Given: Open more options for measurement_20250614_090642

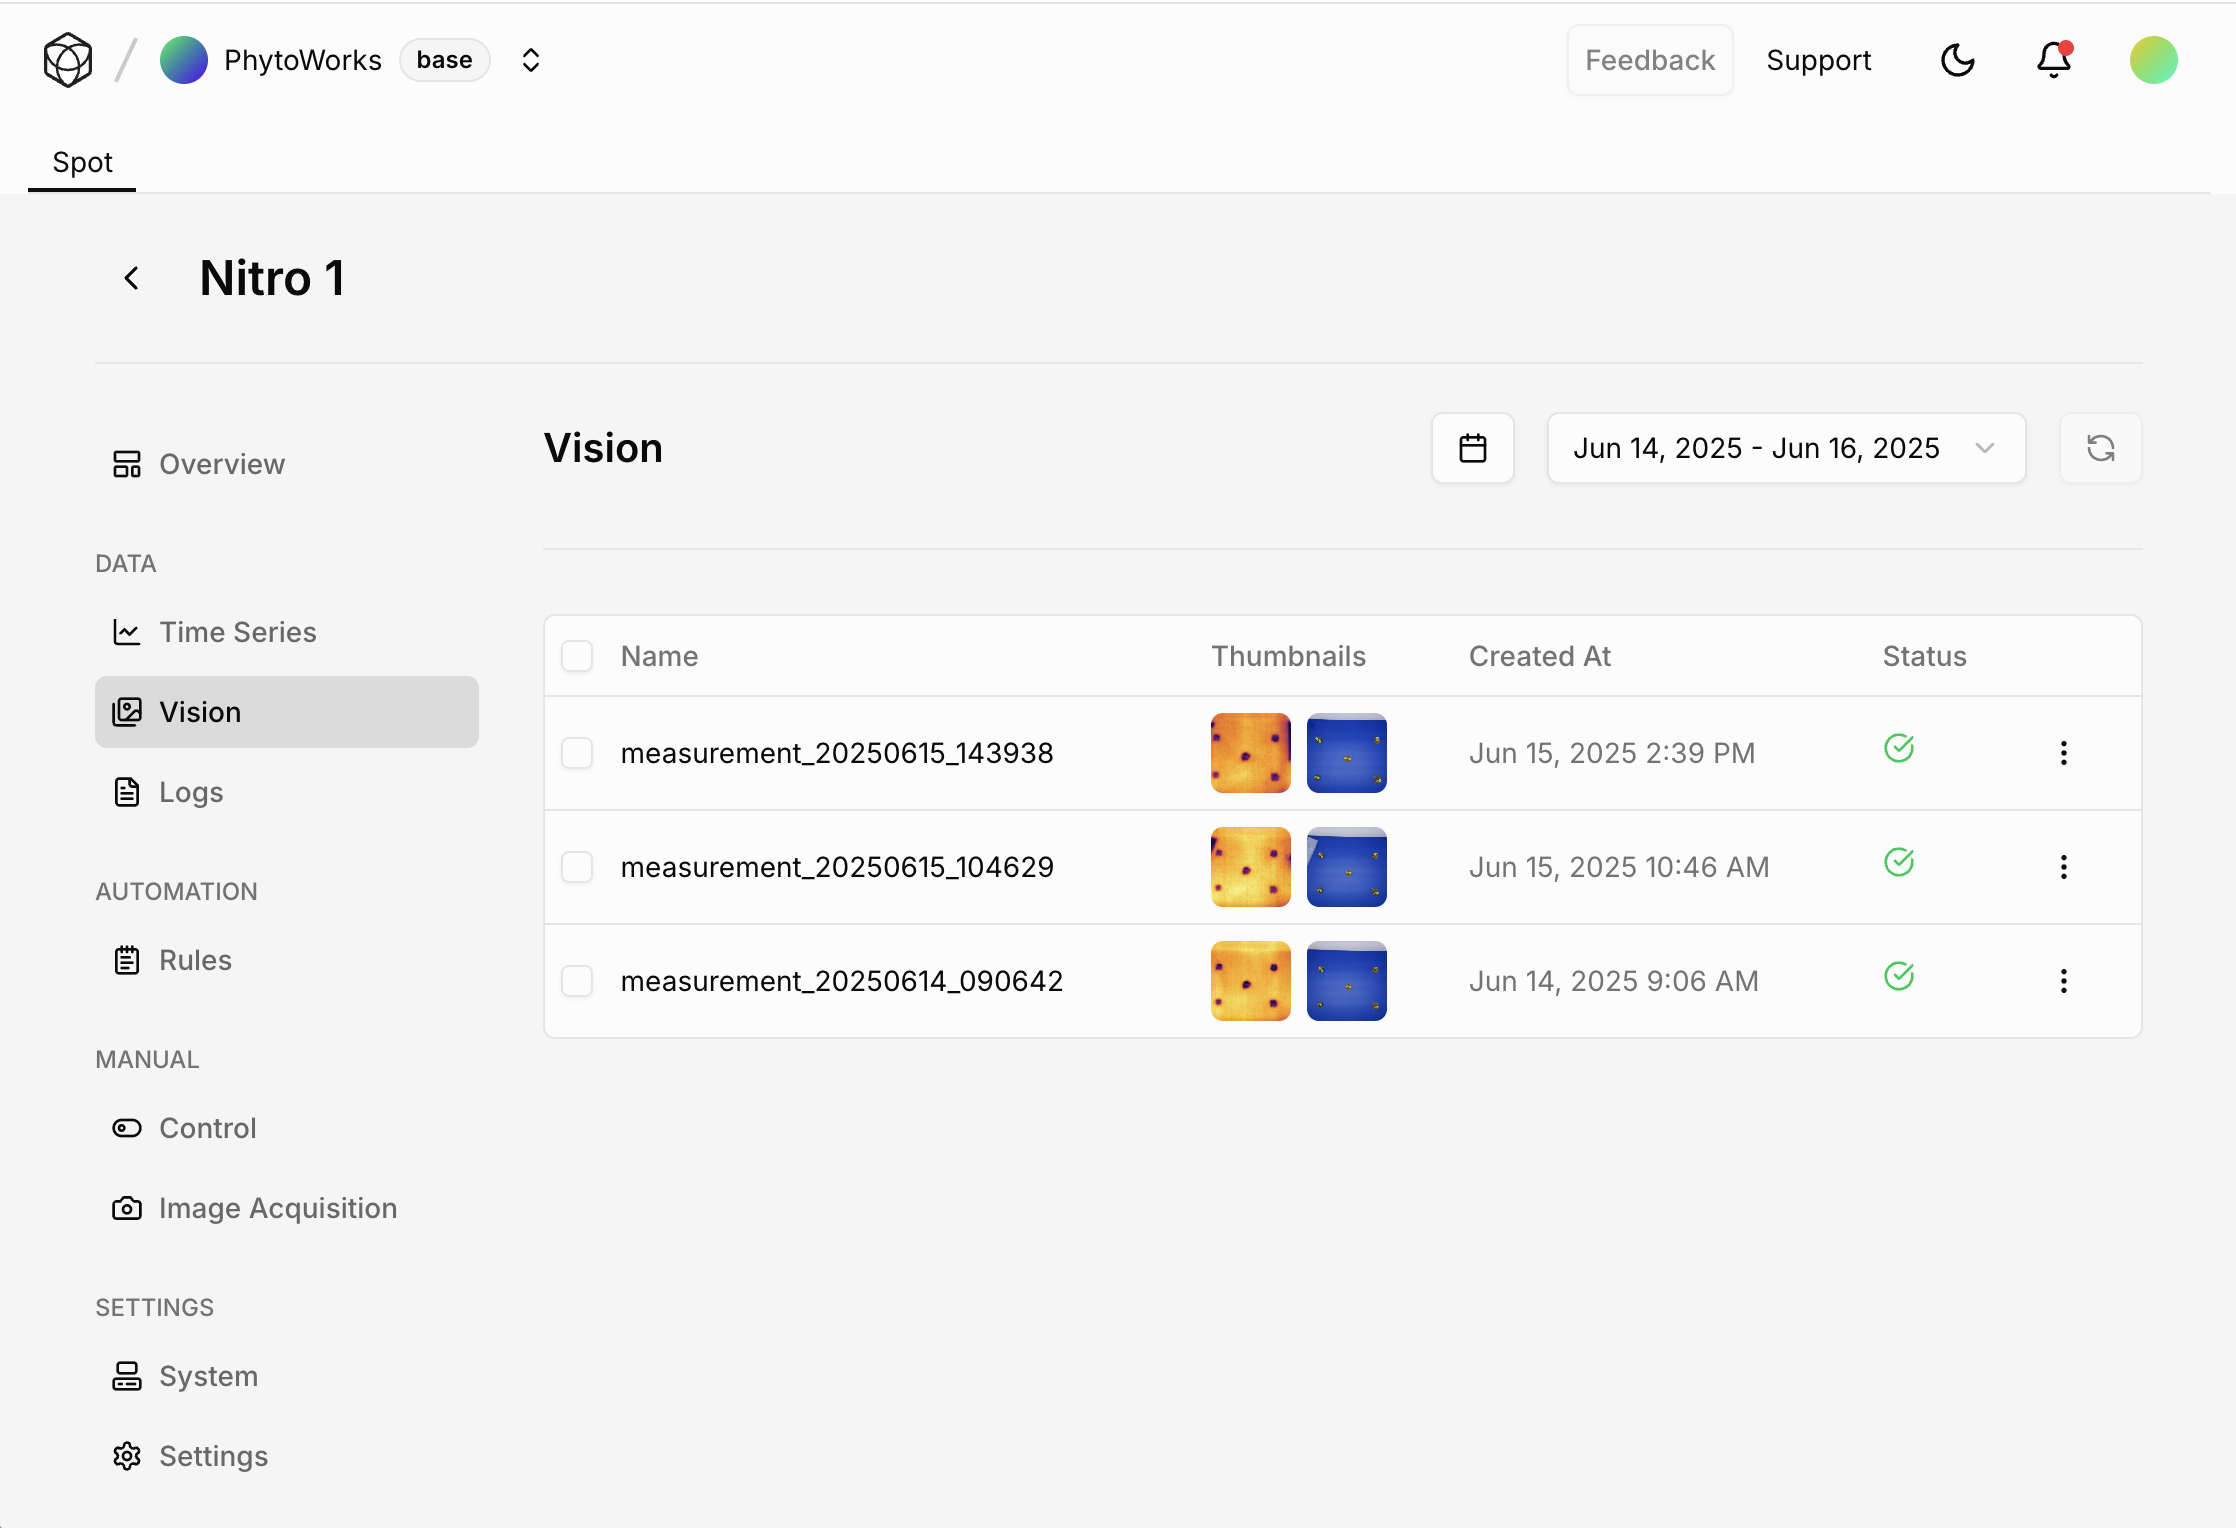Looking at the screenshot, I should [2064, 981].
